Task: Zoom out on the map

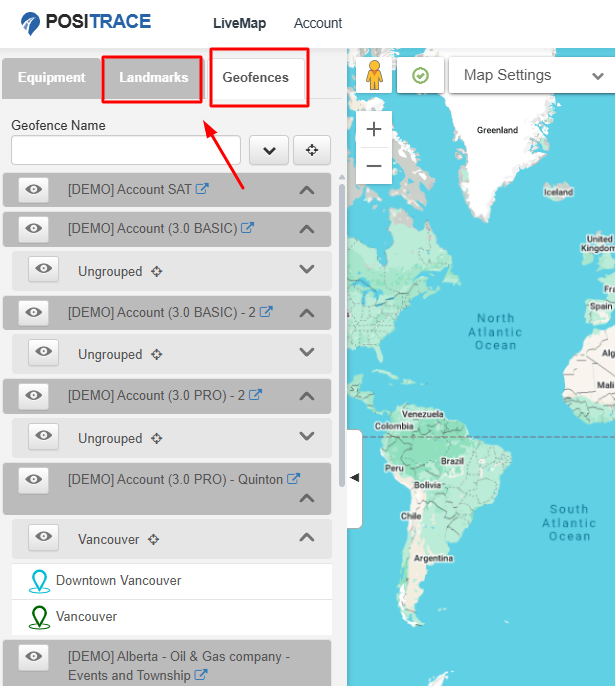Action: [374, 165]
